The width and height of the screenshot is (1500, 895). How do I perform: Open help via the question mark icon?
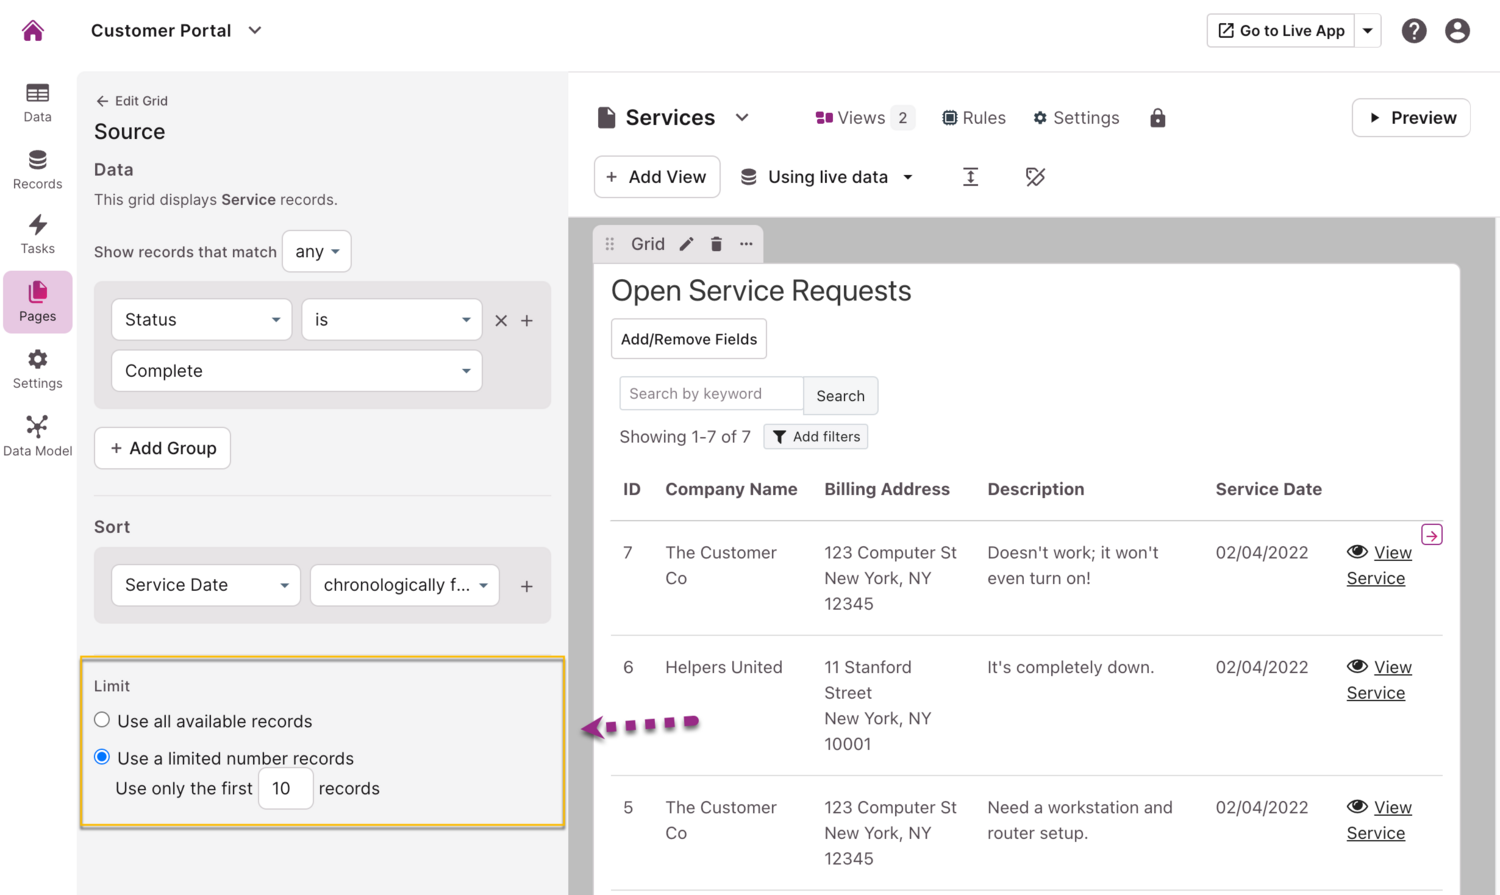coord(1413,31)
